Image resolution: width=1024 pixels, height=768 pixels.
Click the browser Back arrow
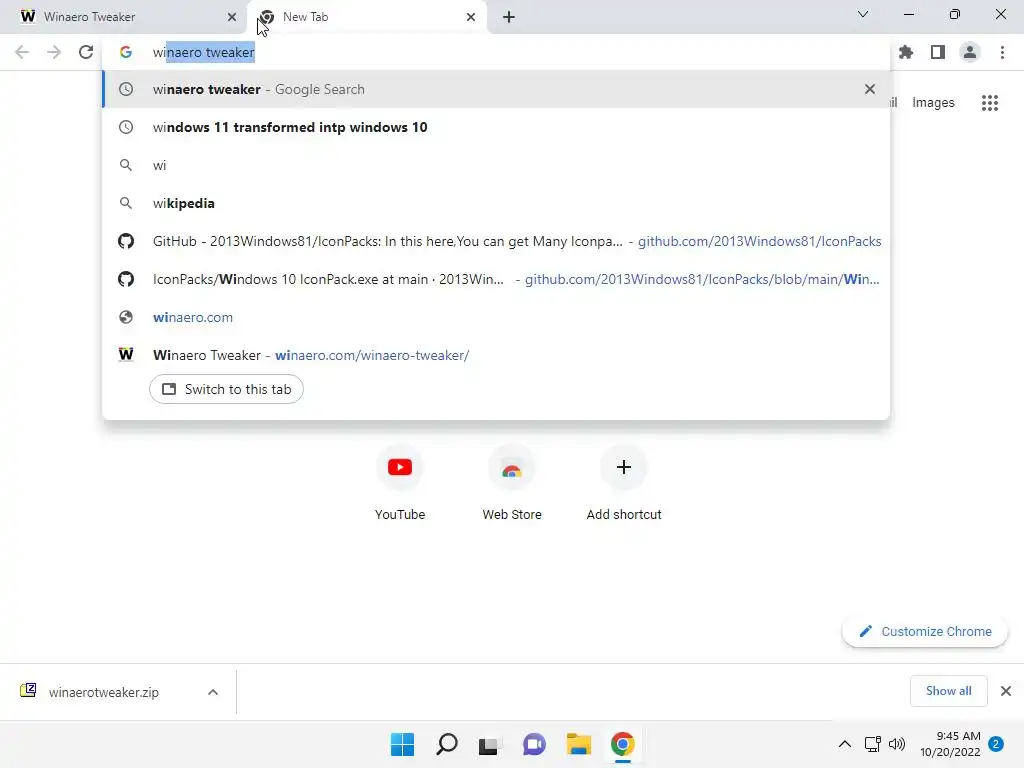coord(22,52)
